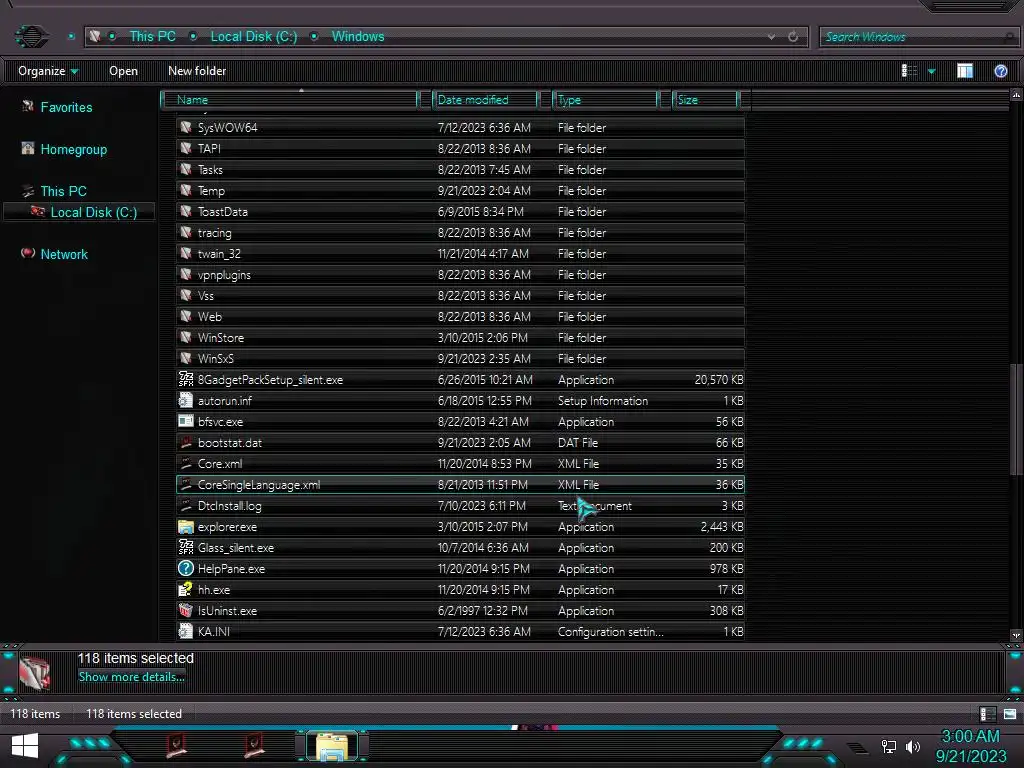Click the volume speaker tray icon
The image size is (1024, 768).
[x=912, y=746]
